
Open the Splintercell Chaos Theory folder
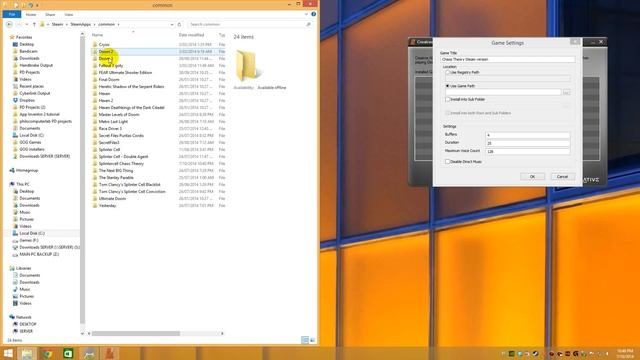click(121, 164)
